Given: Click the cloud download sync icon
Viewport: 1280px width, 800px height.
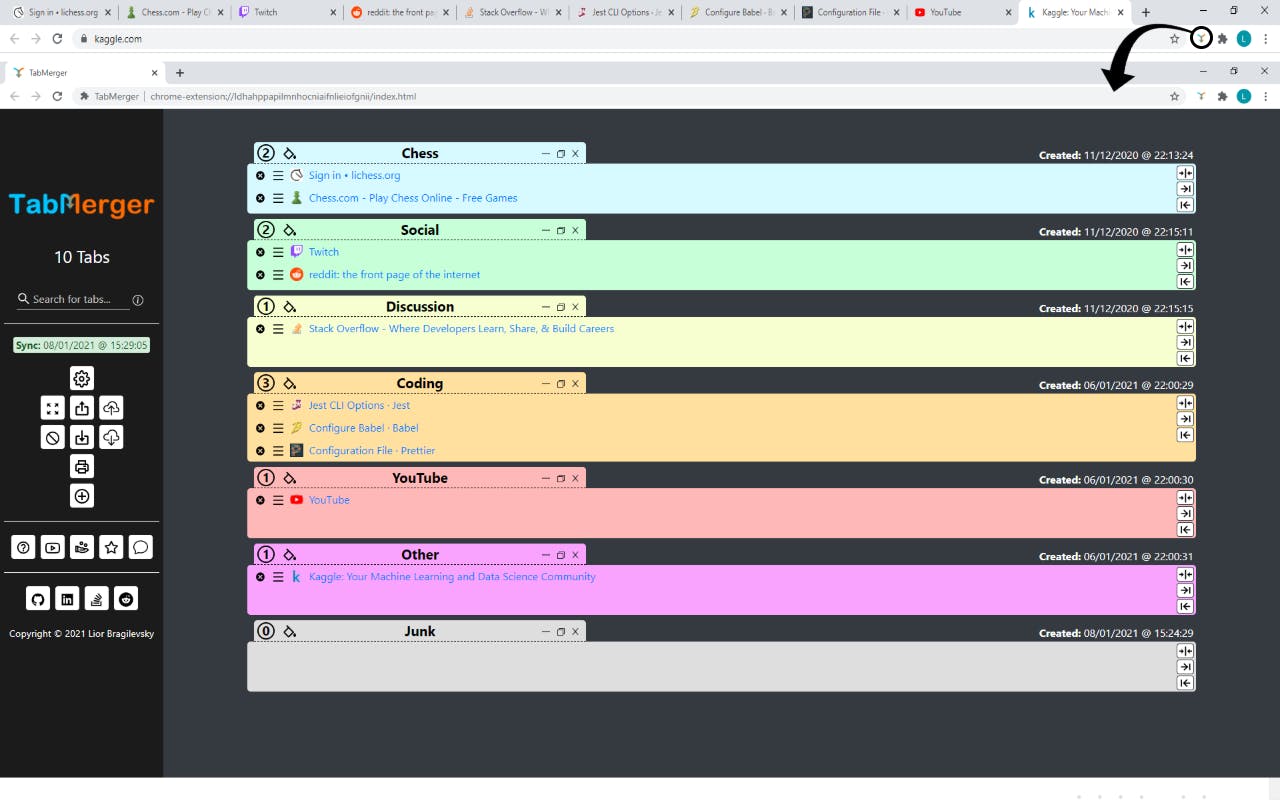Looking at the screenshot, I should pos(111,437).
